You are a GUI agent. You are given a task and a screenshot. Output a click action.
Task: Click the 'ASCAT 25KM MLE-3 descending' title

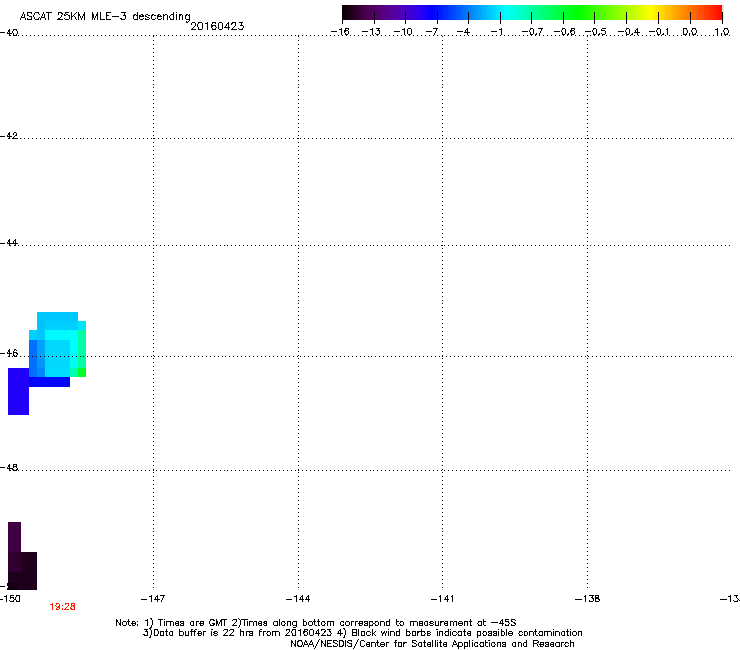click(105, 17)
